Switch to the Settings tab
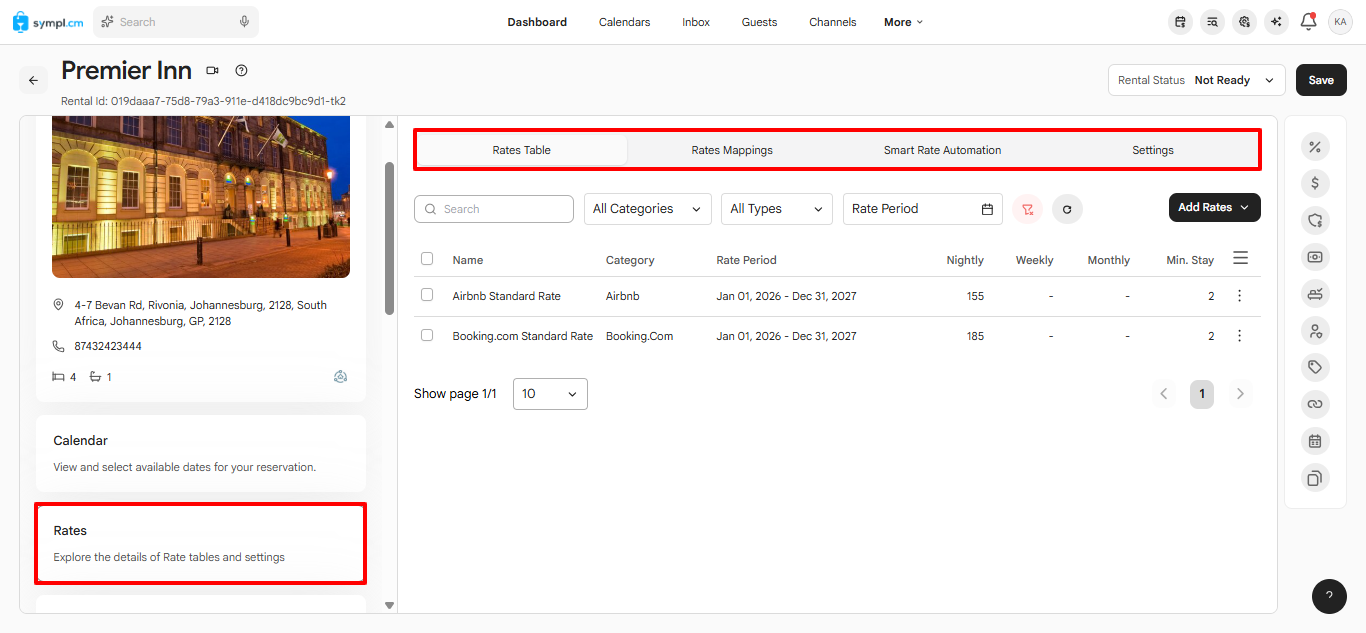 [1153, 150]
